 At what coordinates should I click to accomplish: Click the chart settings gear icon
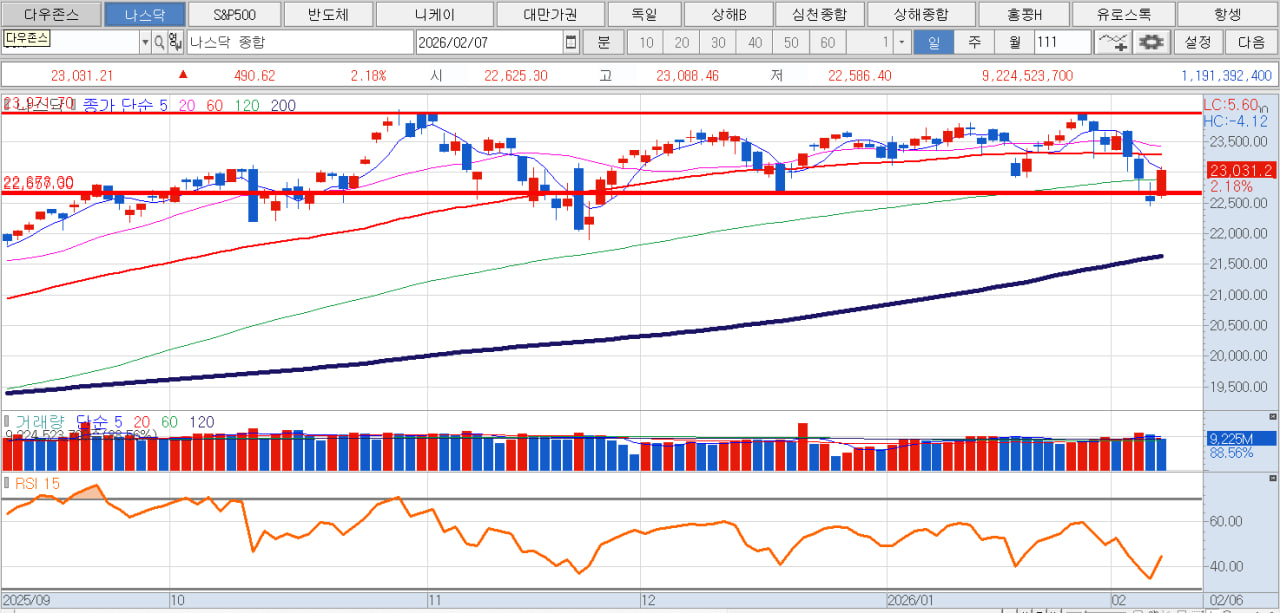[1152, 42]
